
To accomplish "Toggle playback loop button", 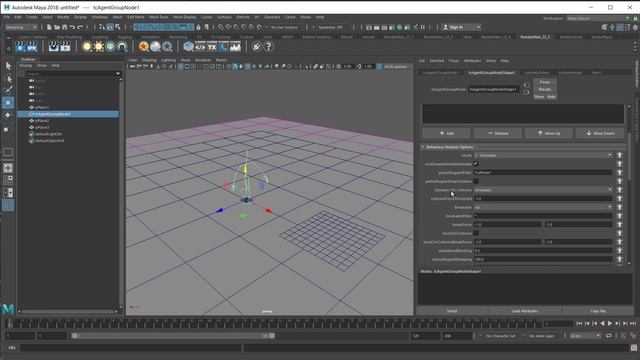I will click(609, 336).
